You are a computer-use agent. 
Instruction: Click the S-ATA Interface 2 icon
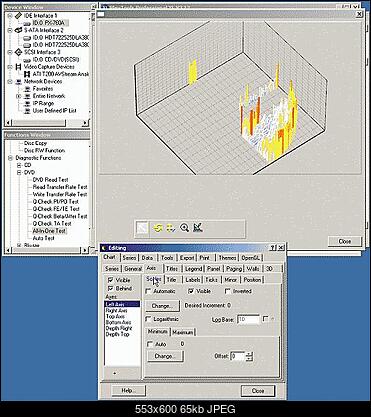point(18,30)
